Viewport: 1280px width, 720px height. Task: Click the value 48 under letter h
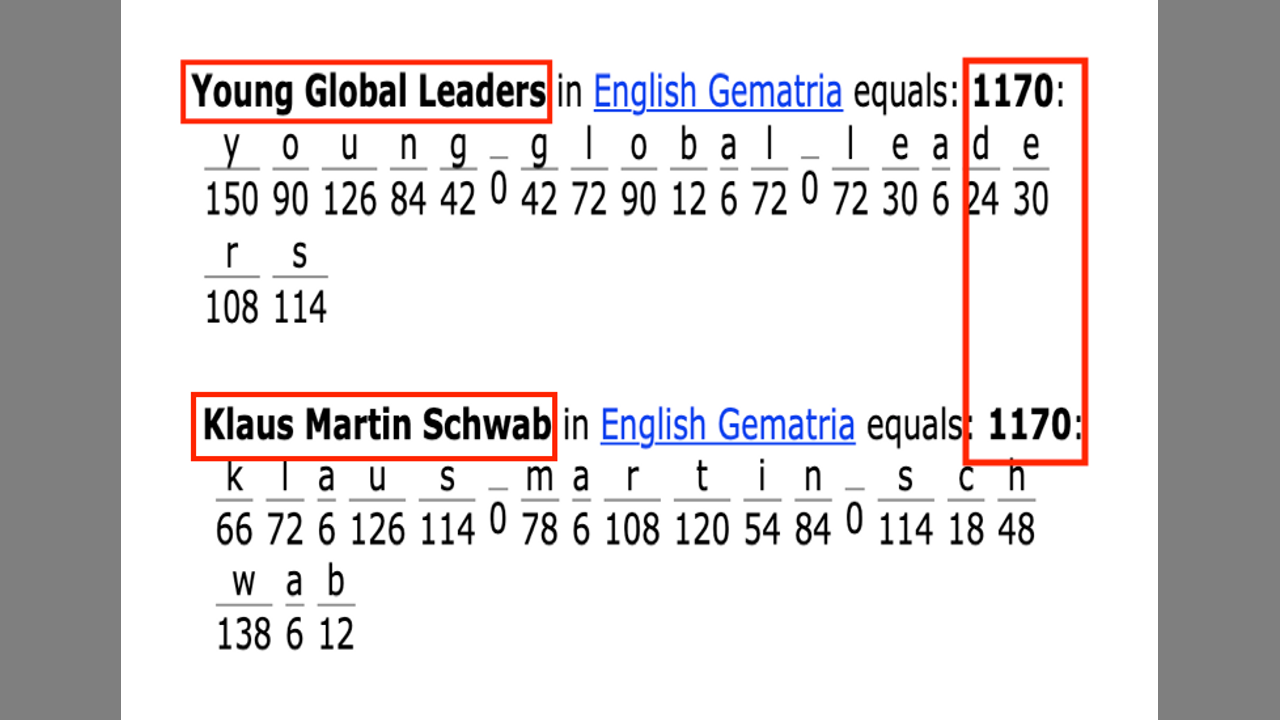[1016, 530]
